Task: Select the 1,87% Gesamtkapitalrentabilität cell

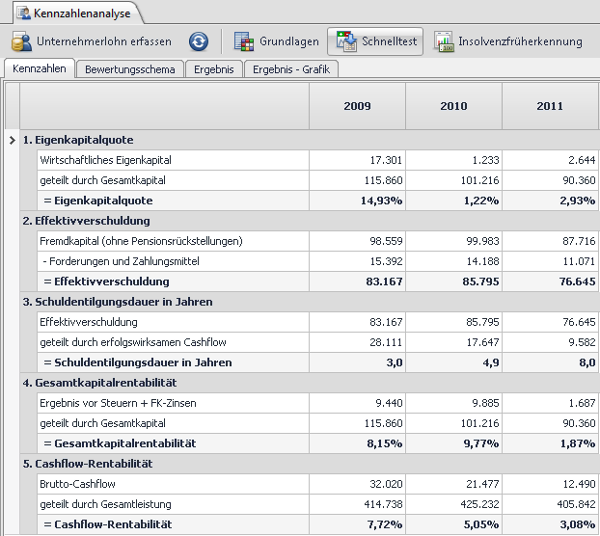Action: [x=550, y=443]
